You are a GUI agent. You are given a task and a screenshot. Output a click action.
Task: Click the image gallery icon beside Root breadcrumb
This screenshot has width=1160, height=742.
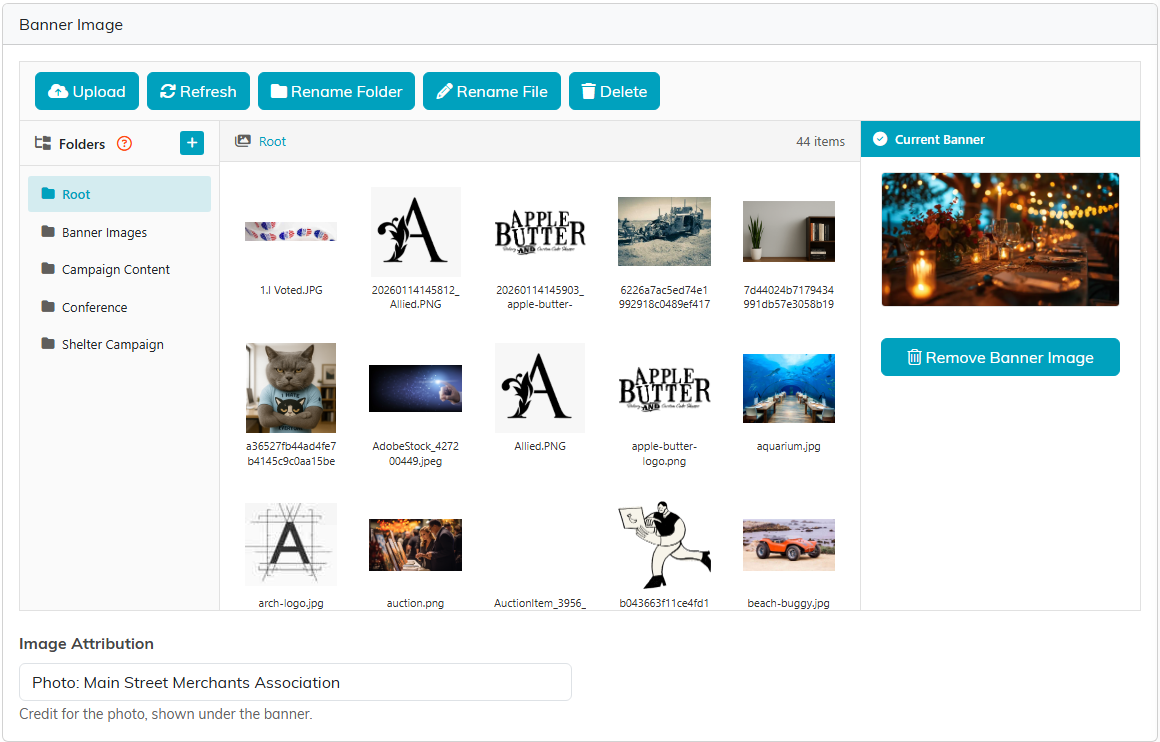pyautogui.click(x=243, y=141)
